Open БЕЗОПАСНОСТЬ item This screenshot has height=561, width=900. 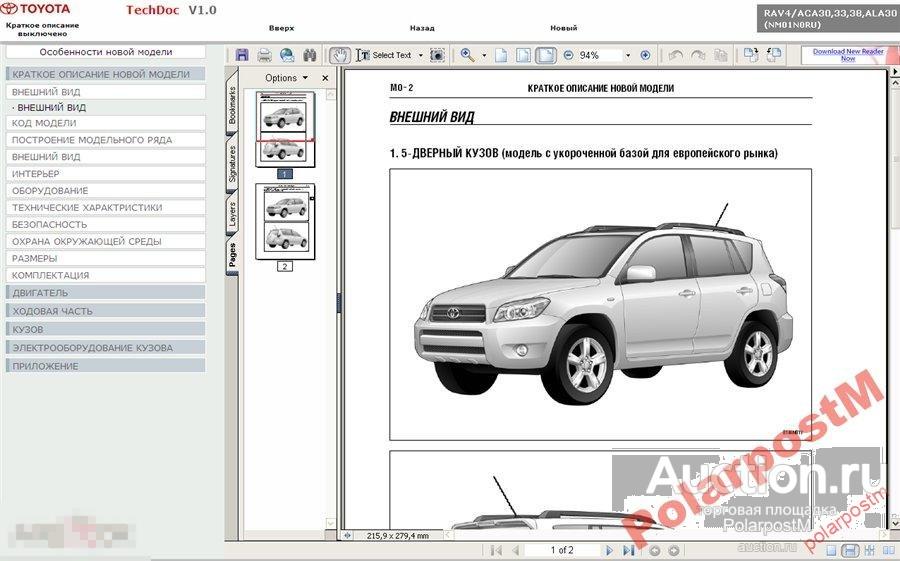point(106,225)
